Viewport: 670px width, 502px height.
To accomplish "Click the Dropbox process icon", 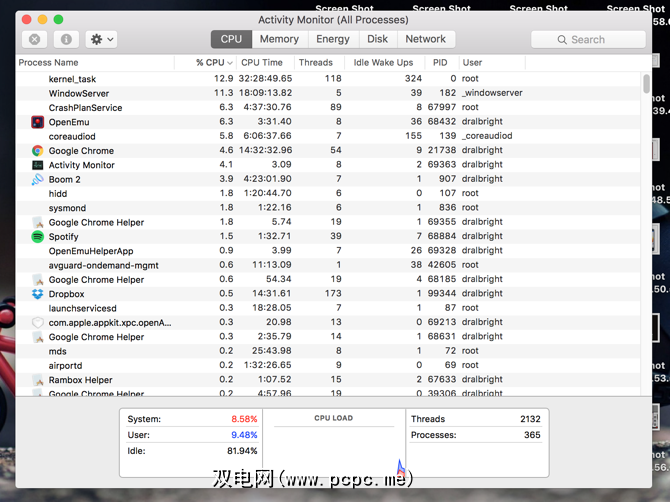I will pyautogui.click(x=38, y=294).
